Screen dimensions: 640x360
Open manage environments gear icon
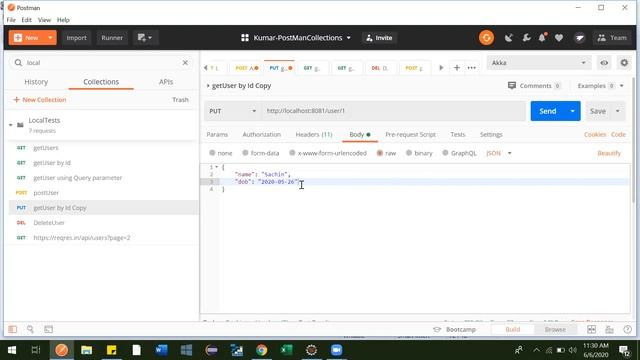[624, 63]
